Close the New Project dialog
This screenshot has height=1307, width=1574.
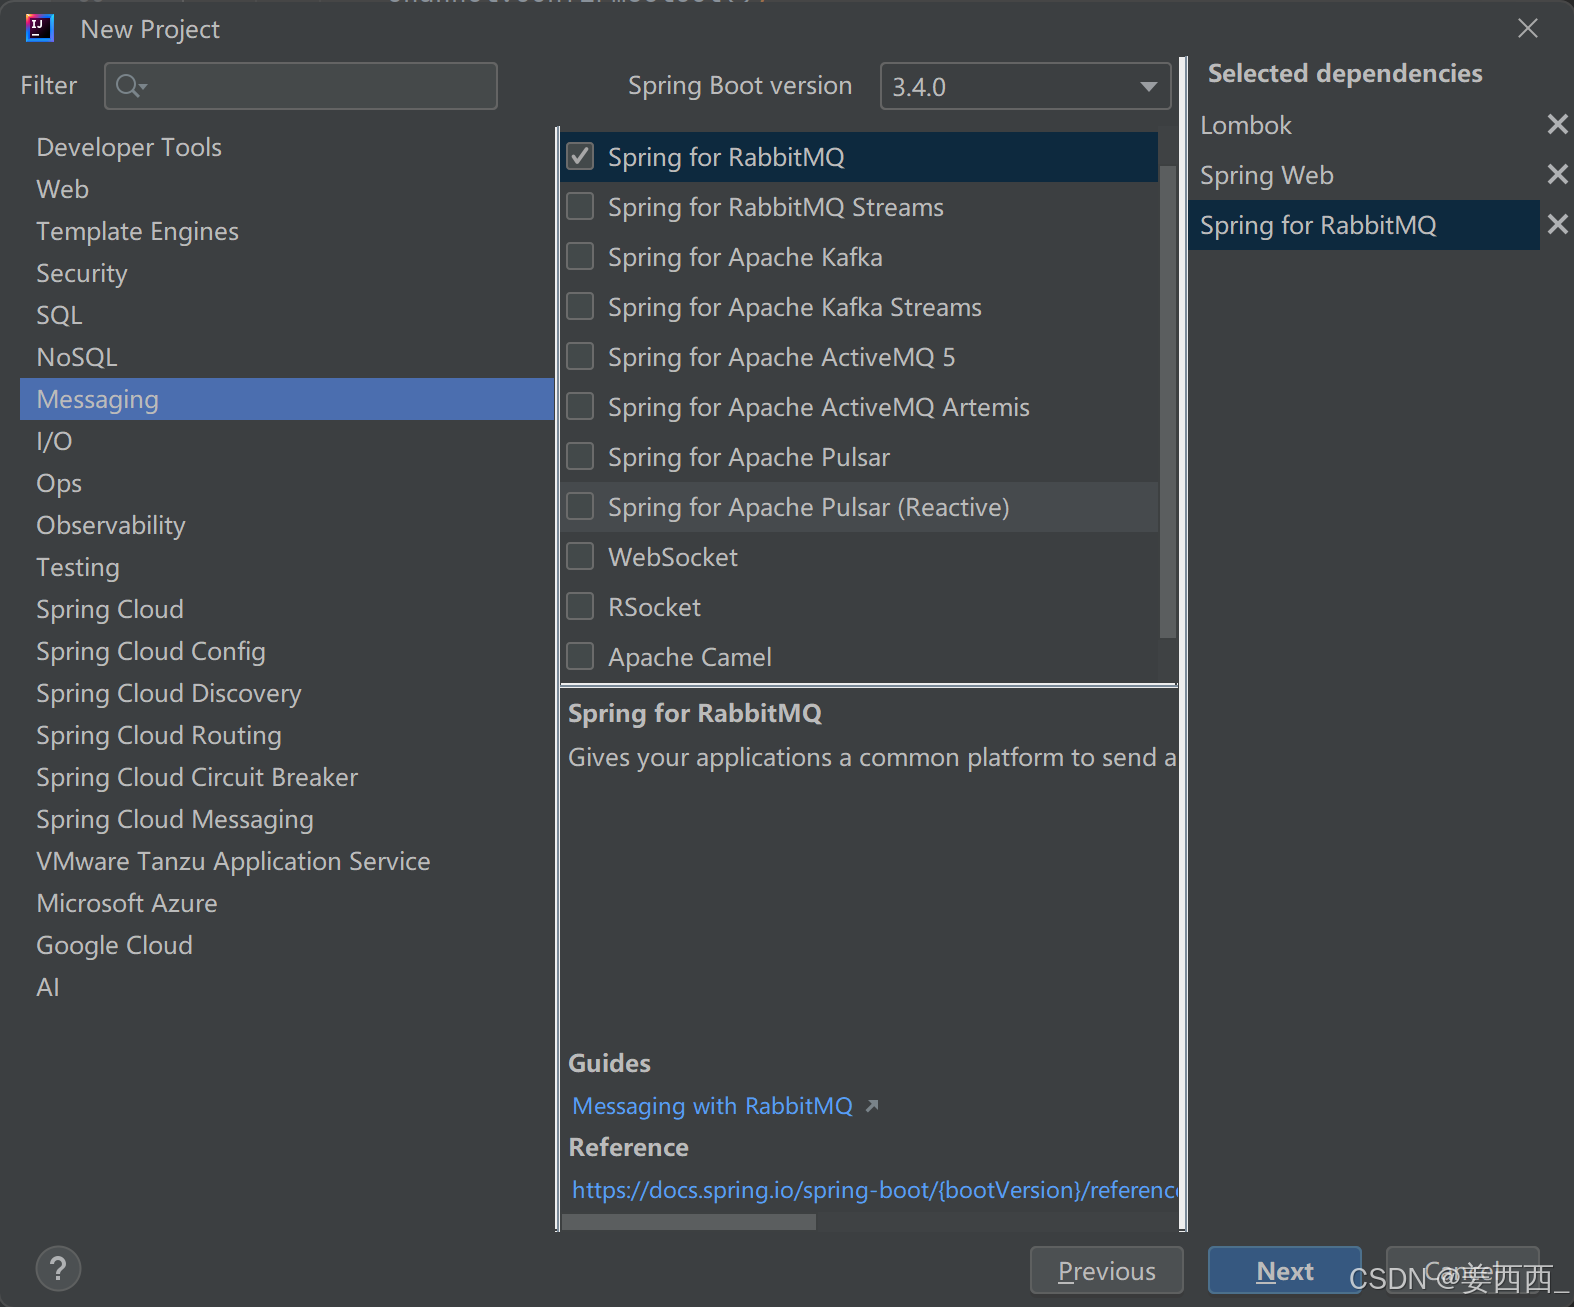[x=1527, y=28]
